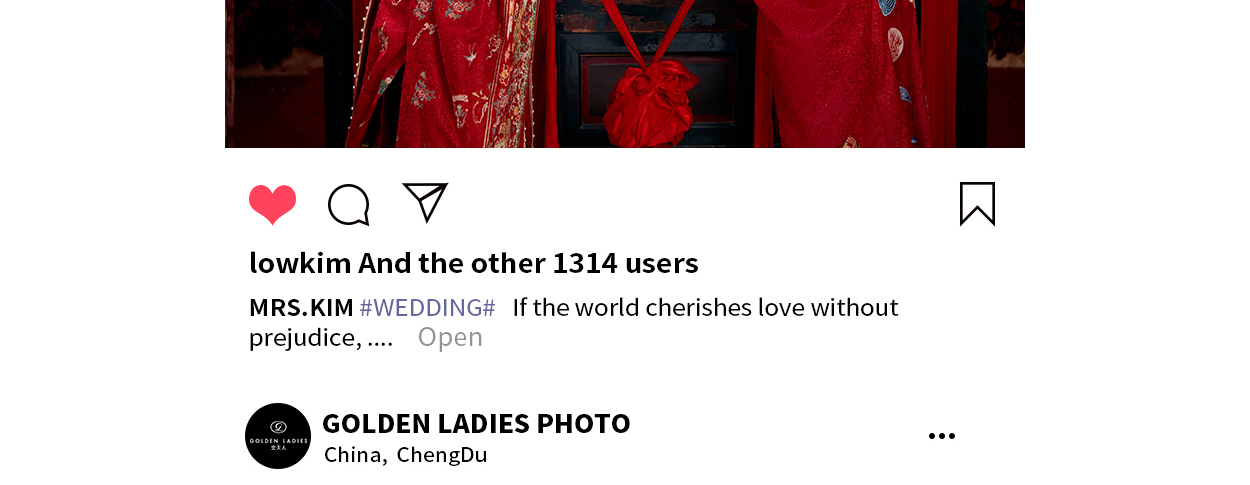View the wedding photo at top
This screenshot has height=485, width=1250.
click(x=625, y=74)
